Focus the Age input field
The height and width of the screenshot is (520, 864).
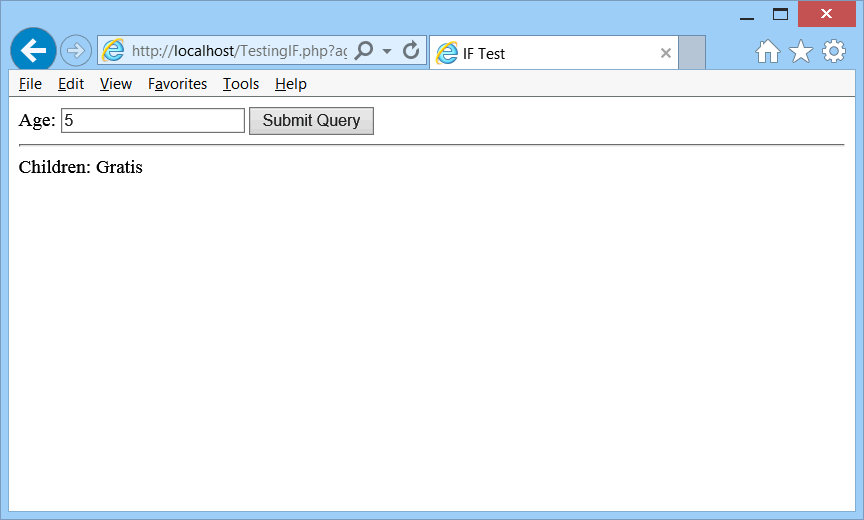pyautogui.click(x=153, y=121)
